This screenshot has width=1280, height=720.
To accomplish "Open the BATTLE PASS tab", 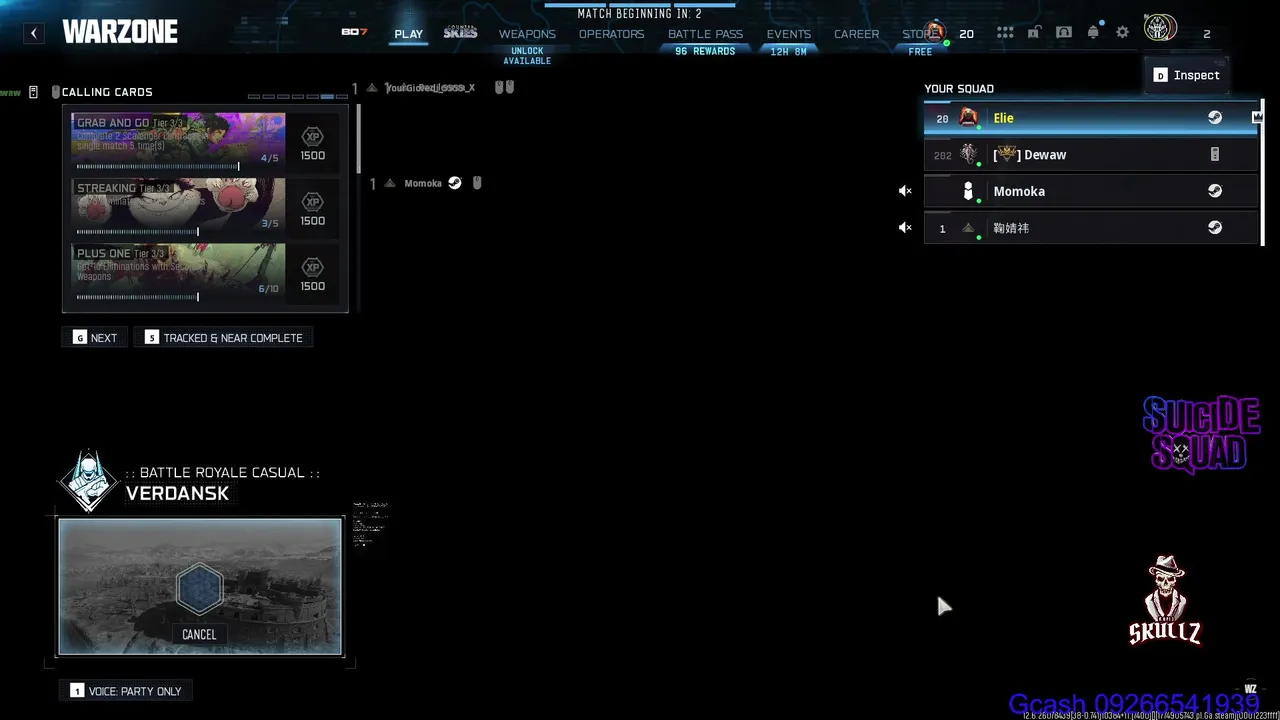I will point(705,34).
